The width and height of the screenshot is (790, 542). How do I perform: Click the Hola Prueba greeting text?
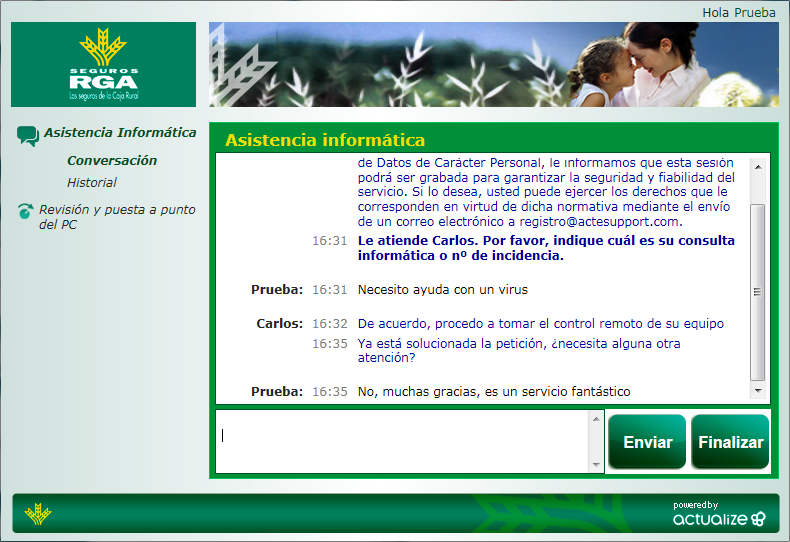pyautogui.click(x=739, y=13)
